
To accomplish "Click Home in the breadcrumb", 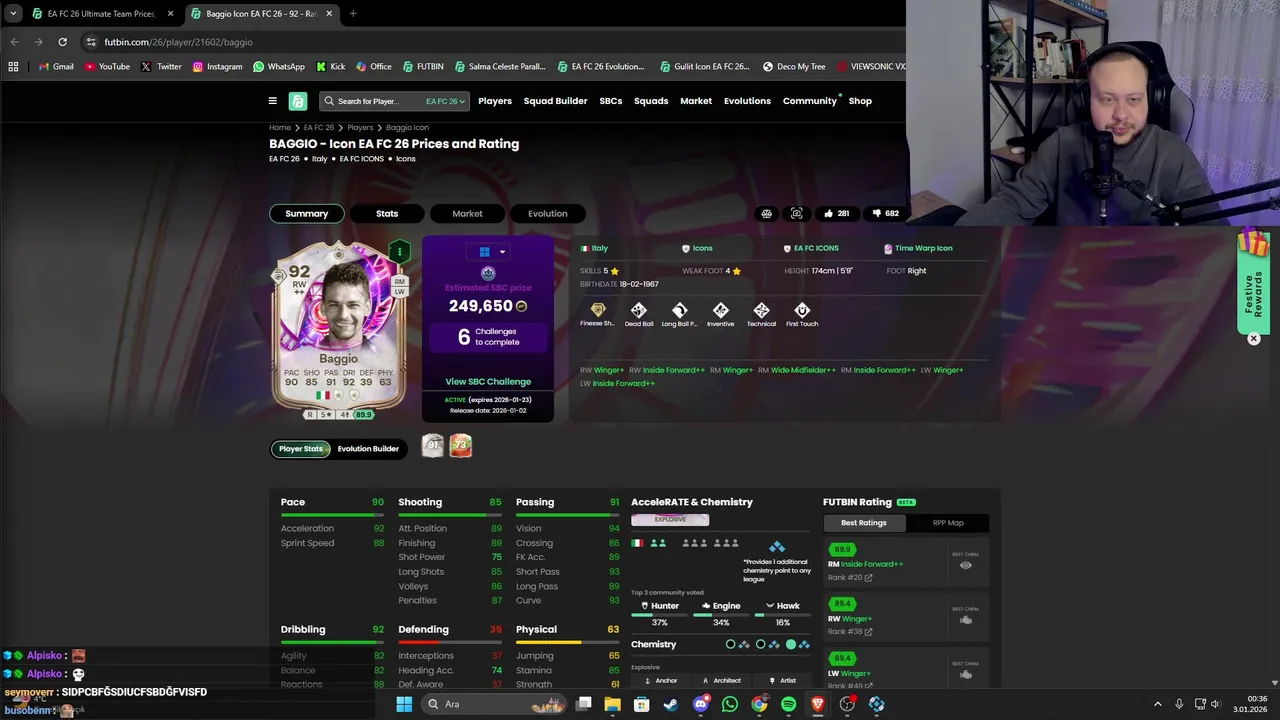I will (280, 128).
